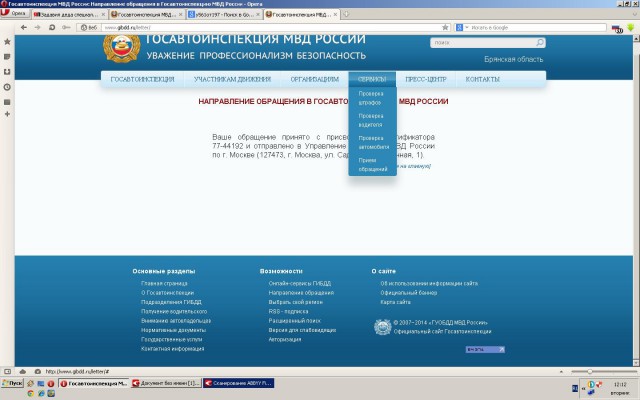The height and width of the screenshot is (400, 640).
Task: Click the Opera Link cloud icon
Action: click(x=23, y=371)
